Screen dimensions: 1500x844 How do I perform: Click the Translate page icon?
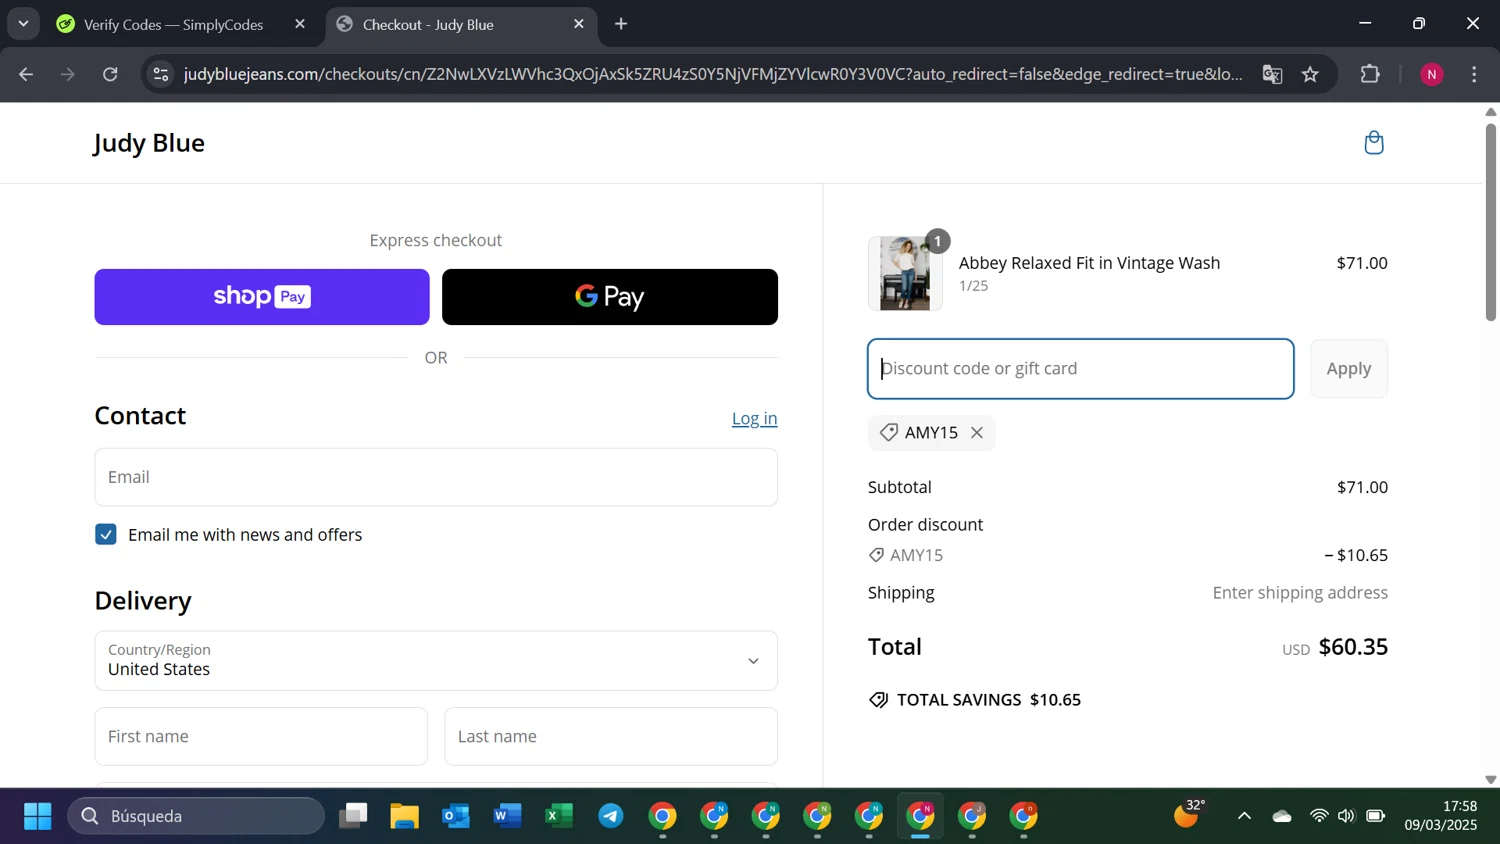tap(1272, 74)
